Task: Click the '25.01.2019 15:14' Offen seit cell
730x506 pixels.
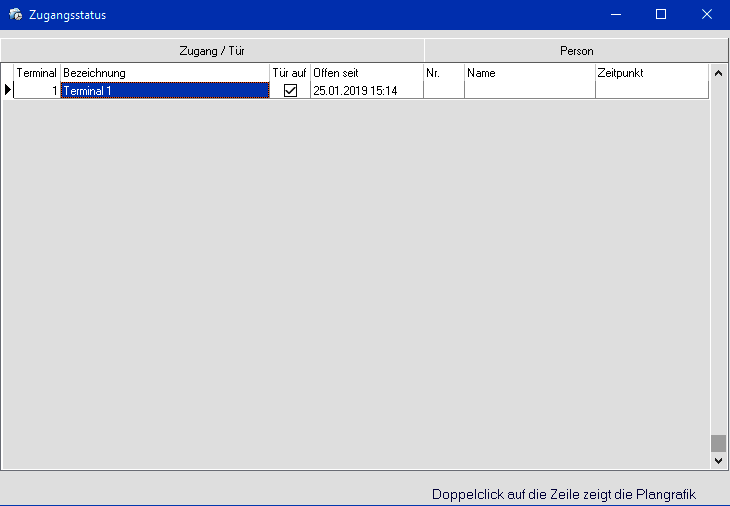Action: tap(366, 90)
